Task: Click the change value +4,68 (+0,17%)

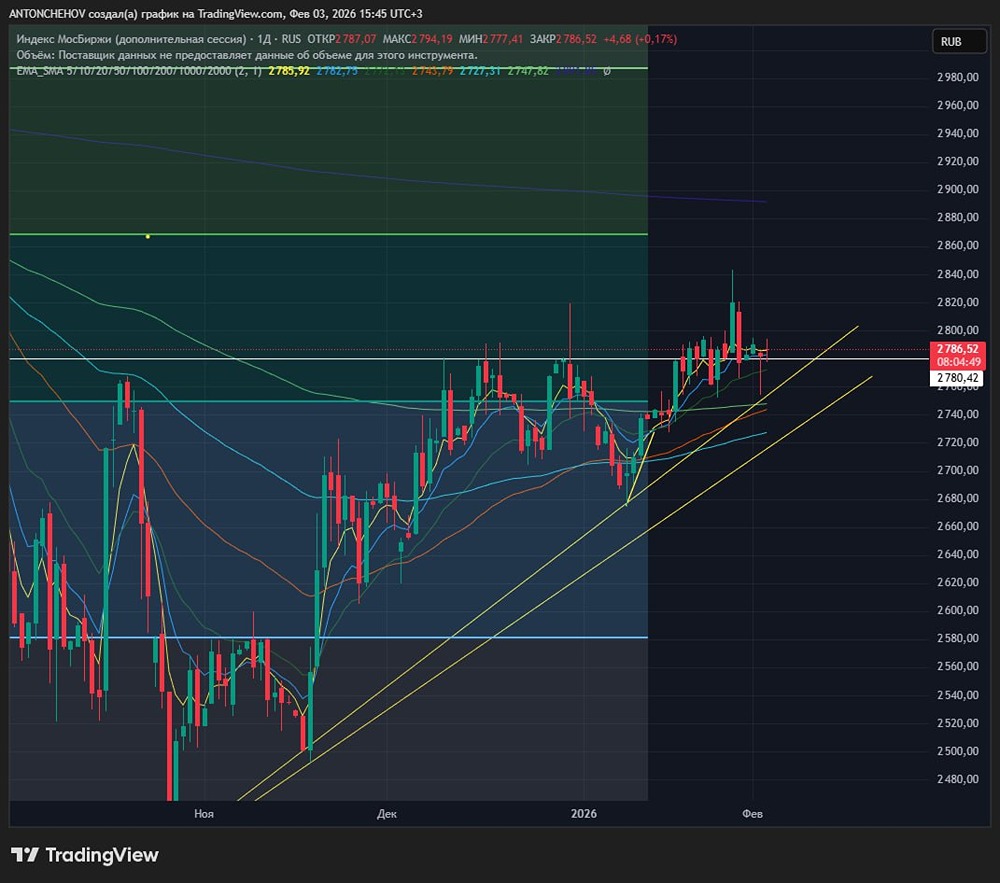Action: point(640,39)
